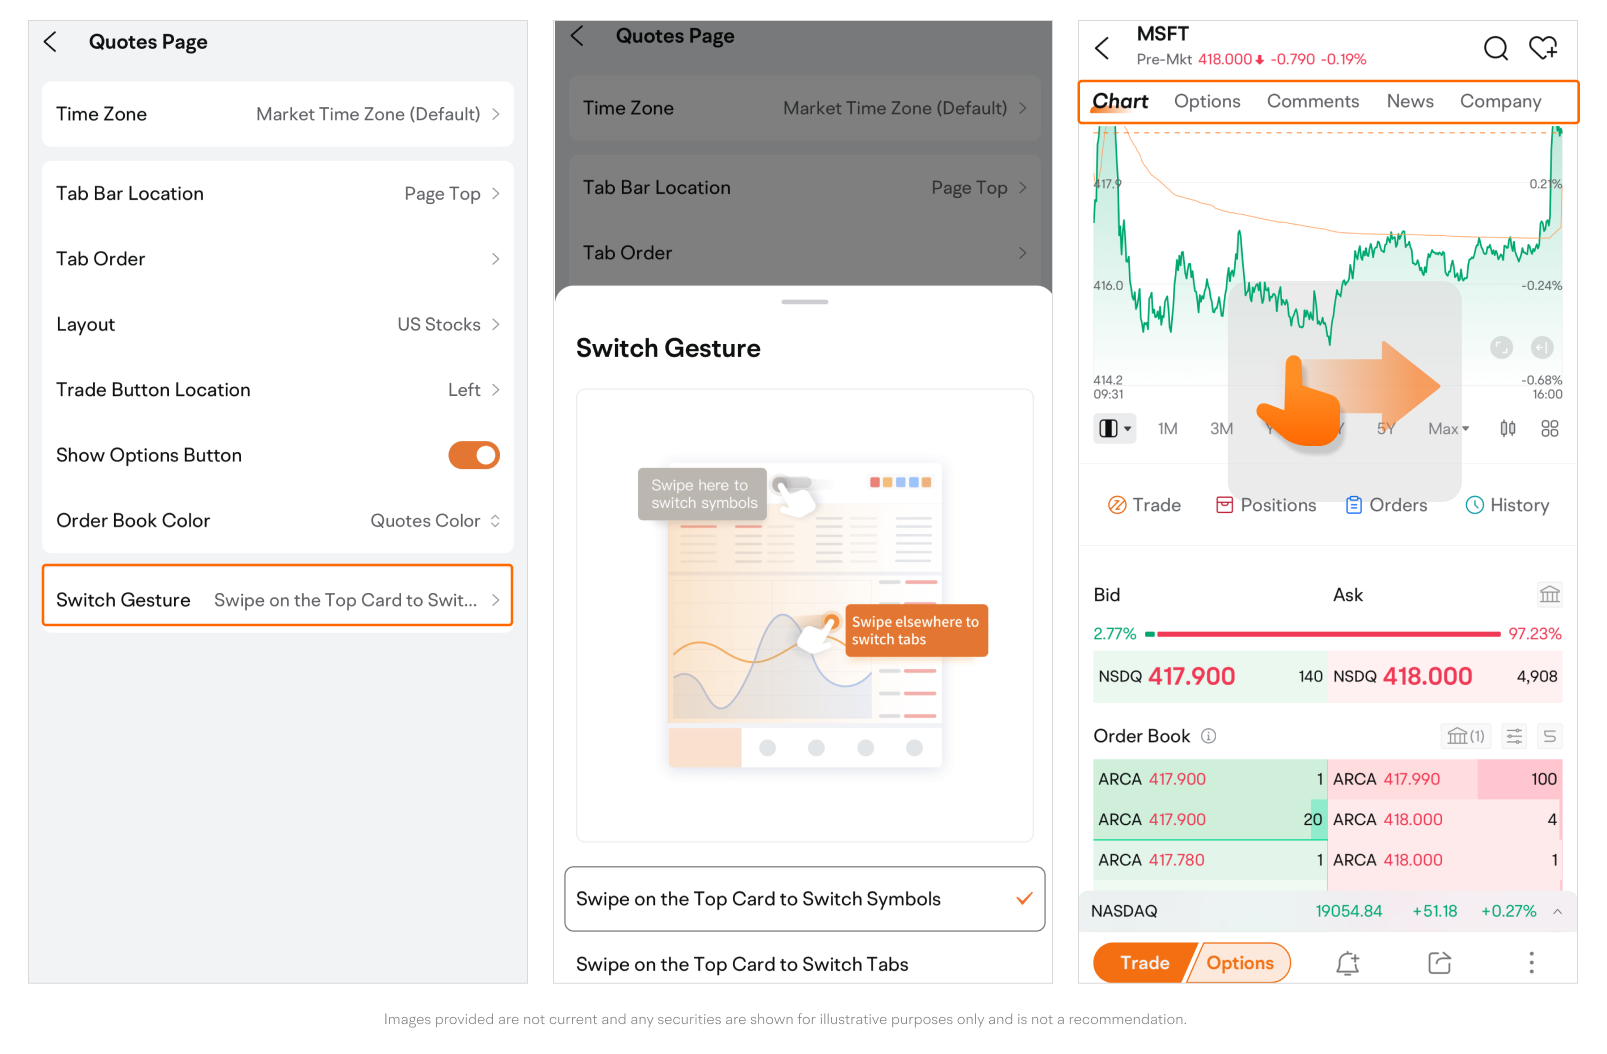This screenshot has height=1054, width=1607.
Task: Open the Company tab
Action: [x=1499, y=102]
